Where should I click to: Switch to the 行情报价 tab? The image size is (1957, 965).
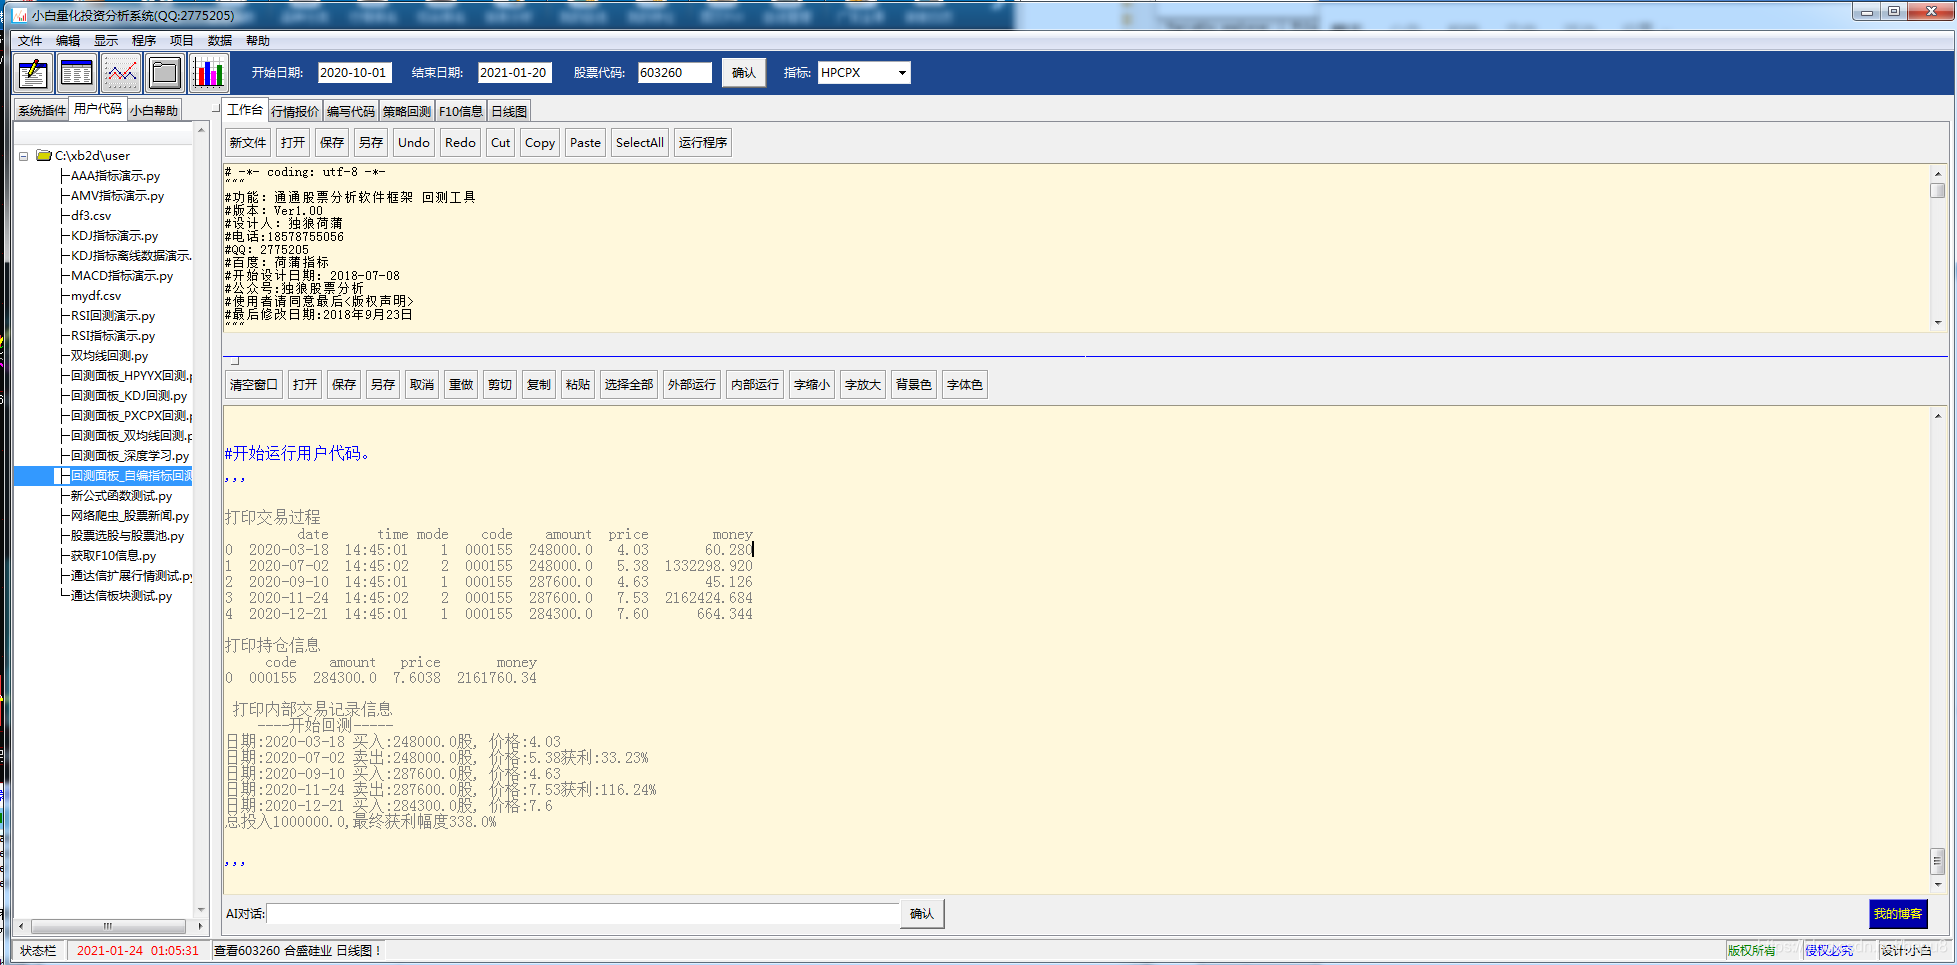tap(295, 112)
